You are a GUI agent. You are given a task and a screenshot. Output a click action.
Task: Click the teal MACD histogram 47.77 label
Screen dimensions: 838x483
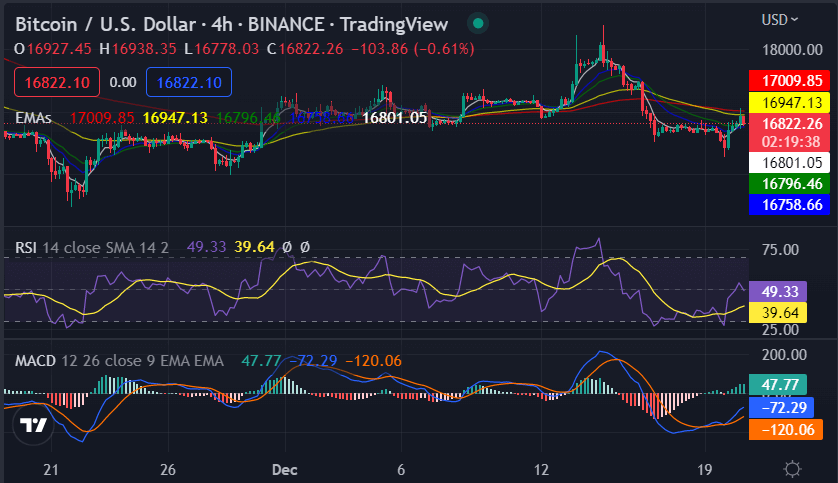[778, 385]
